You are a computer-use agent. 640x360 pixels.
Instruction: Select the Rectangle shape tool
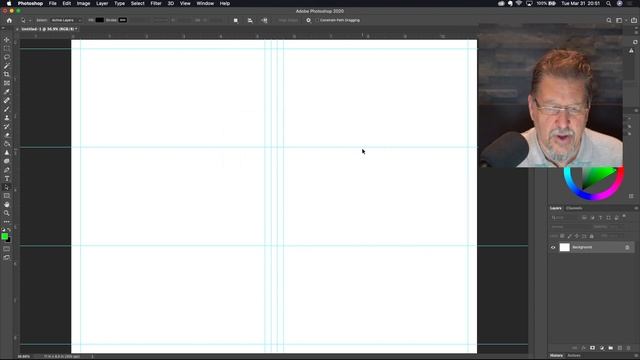click(x=7, y=196)
